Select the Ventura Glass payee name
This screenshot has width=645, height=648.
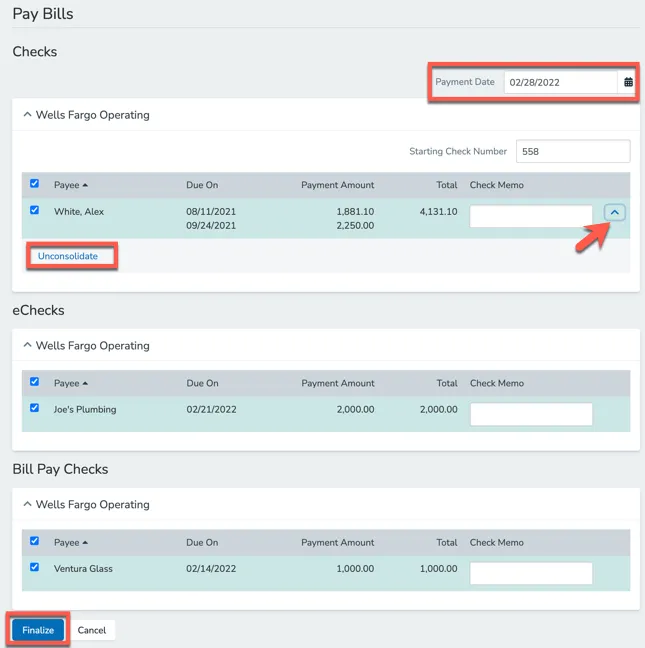pyautogui.click(x=83, y=569)
